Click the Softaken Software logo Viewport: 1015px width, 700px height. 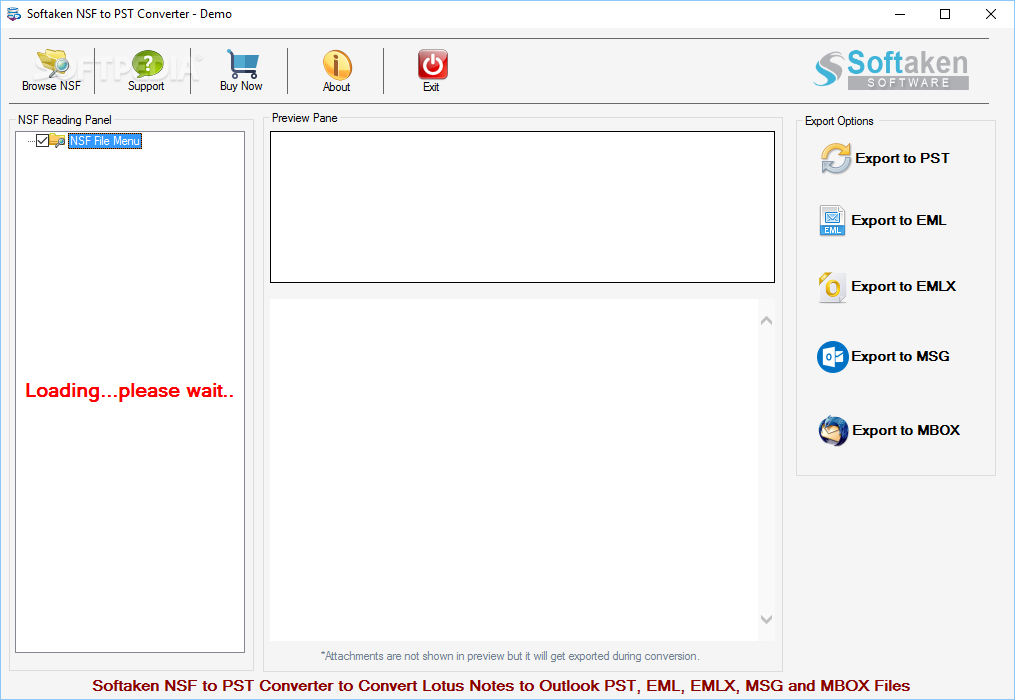pyautogui.click(x=891, y=69)
